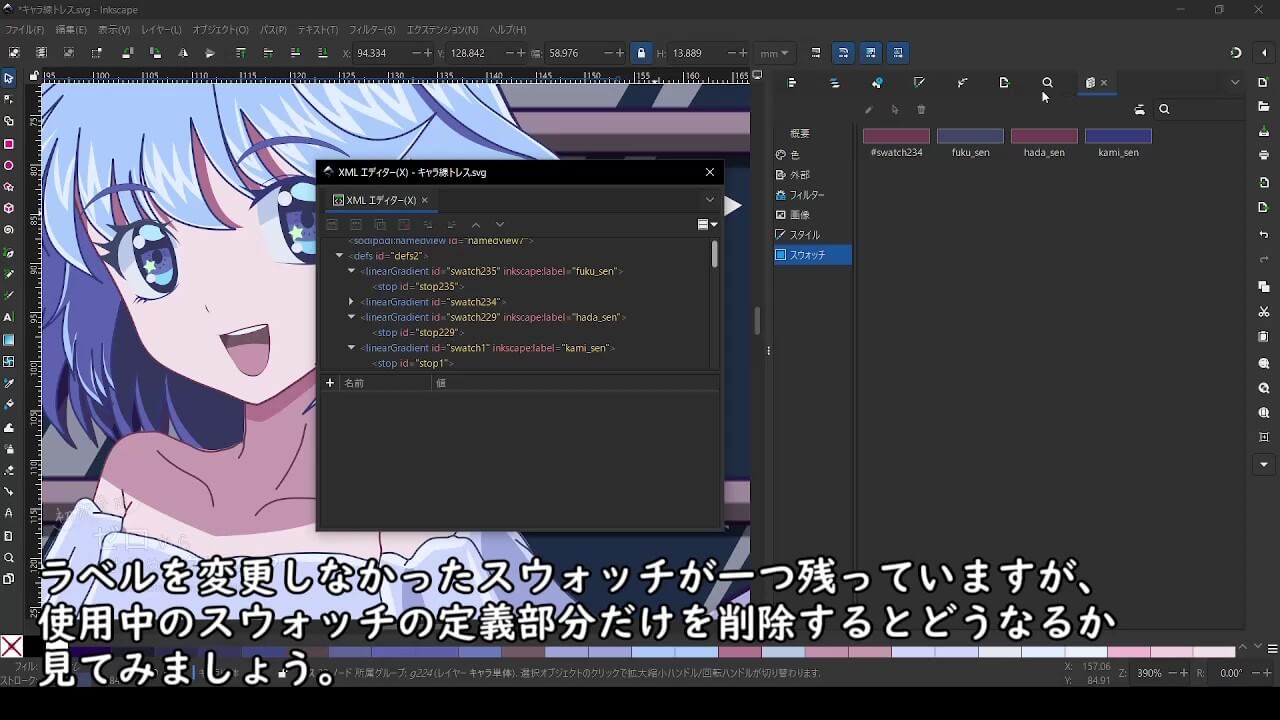Open XML editor dialog chevron menu
Screen dimensions: 1280x720
pos(710,200)
